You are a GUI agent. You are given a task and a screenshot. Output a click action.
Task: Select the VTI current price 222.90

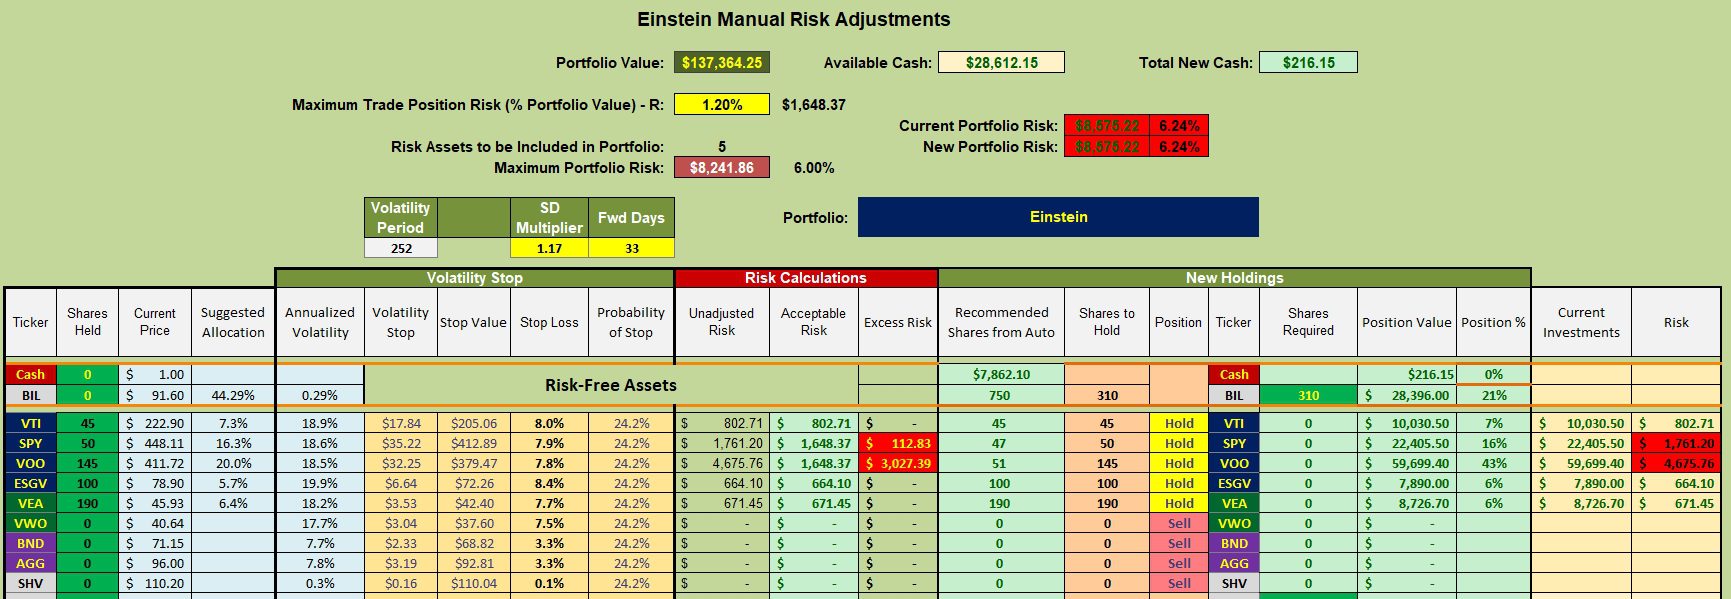(x=155, y=423)
